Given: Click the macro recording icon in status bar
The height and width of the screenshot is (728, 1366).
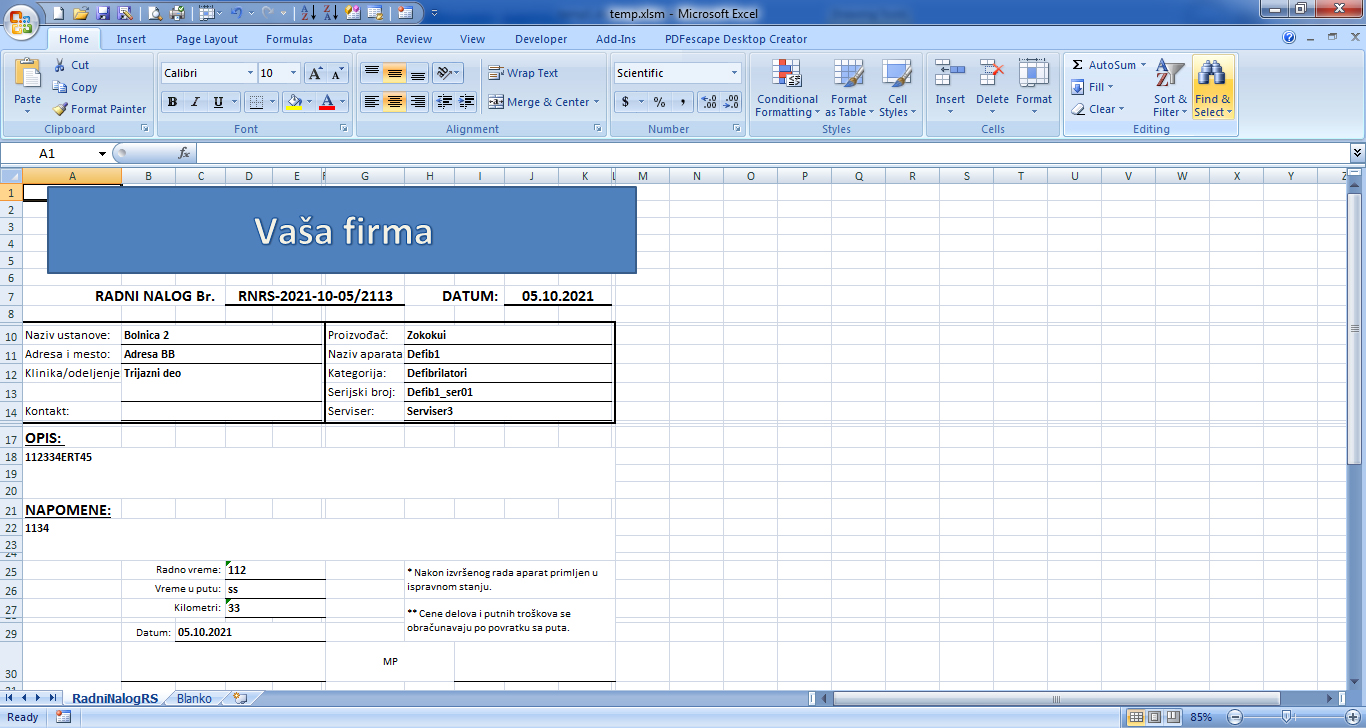Looking at the screenshot, I should pyautogui.click(x=63, y=717).
